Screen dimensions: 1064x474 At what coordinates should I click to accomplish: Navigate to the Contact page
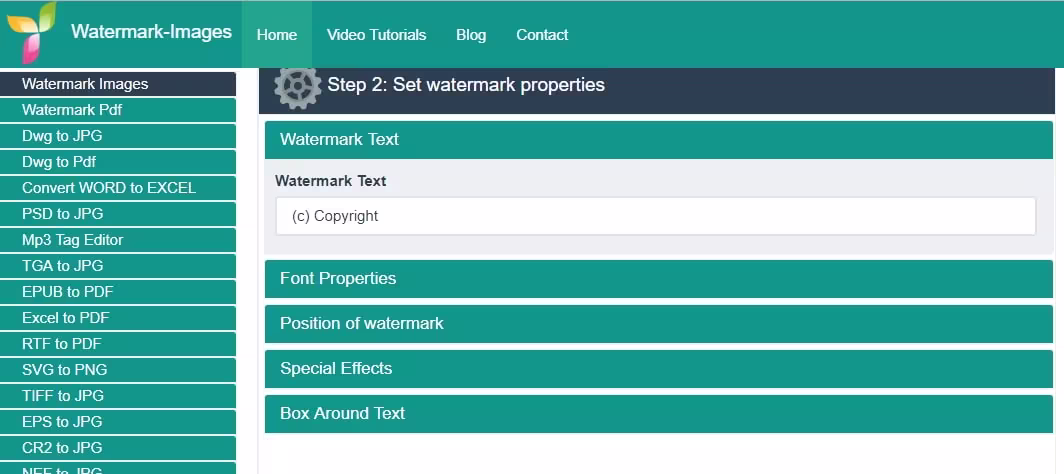[x=542, y=35]
